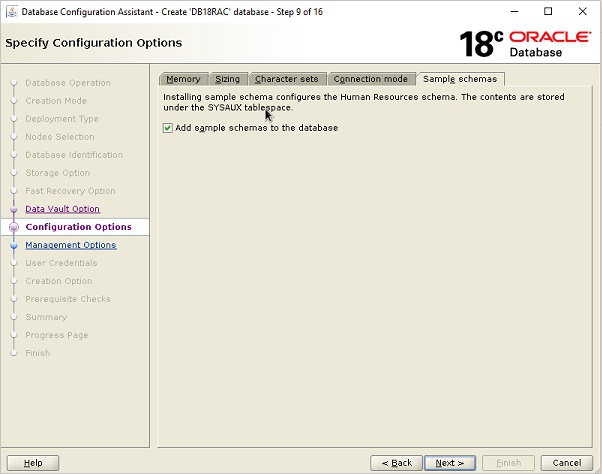Click the Data Vault Option step bullet
Image resolution: width=602 pixels, height=474 pixels.
(14, 209)
